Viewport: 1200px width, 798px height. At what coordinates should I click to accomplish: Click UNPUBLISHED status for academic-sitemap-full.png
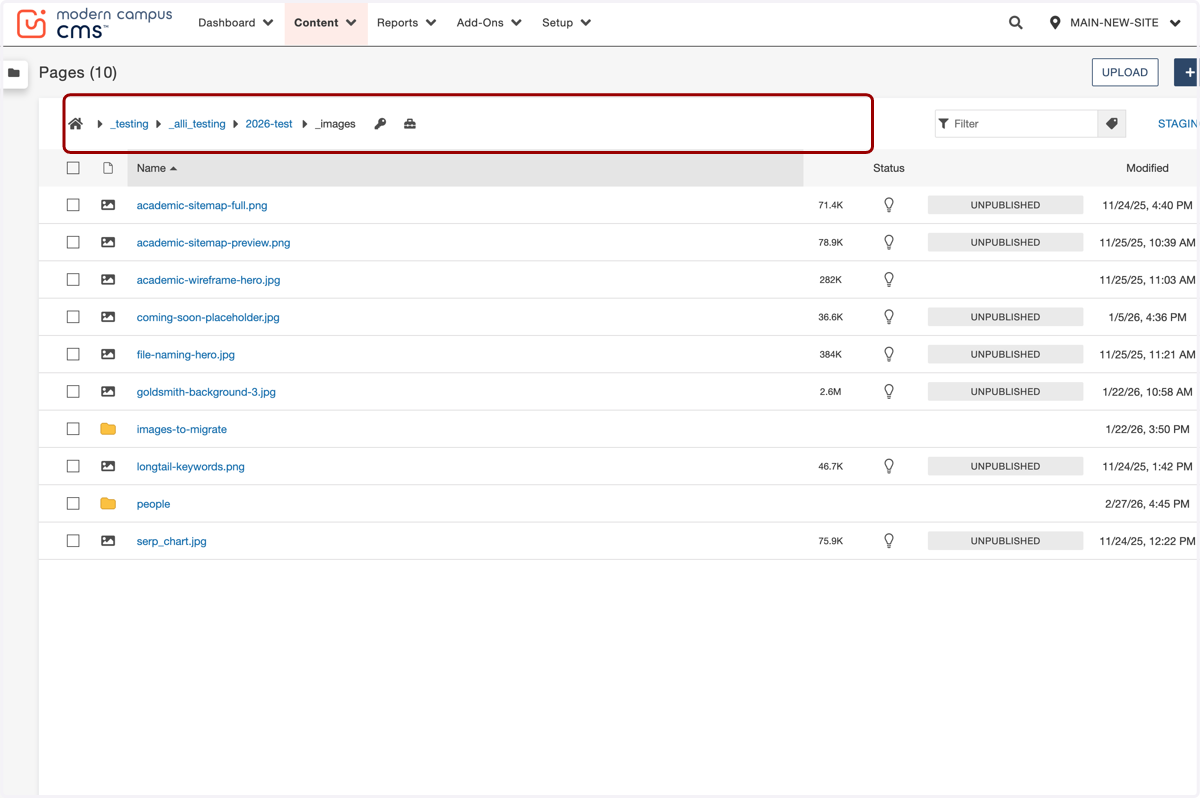[1005, 205]
